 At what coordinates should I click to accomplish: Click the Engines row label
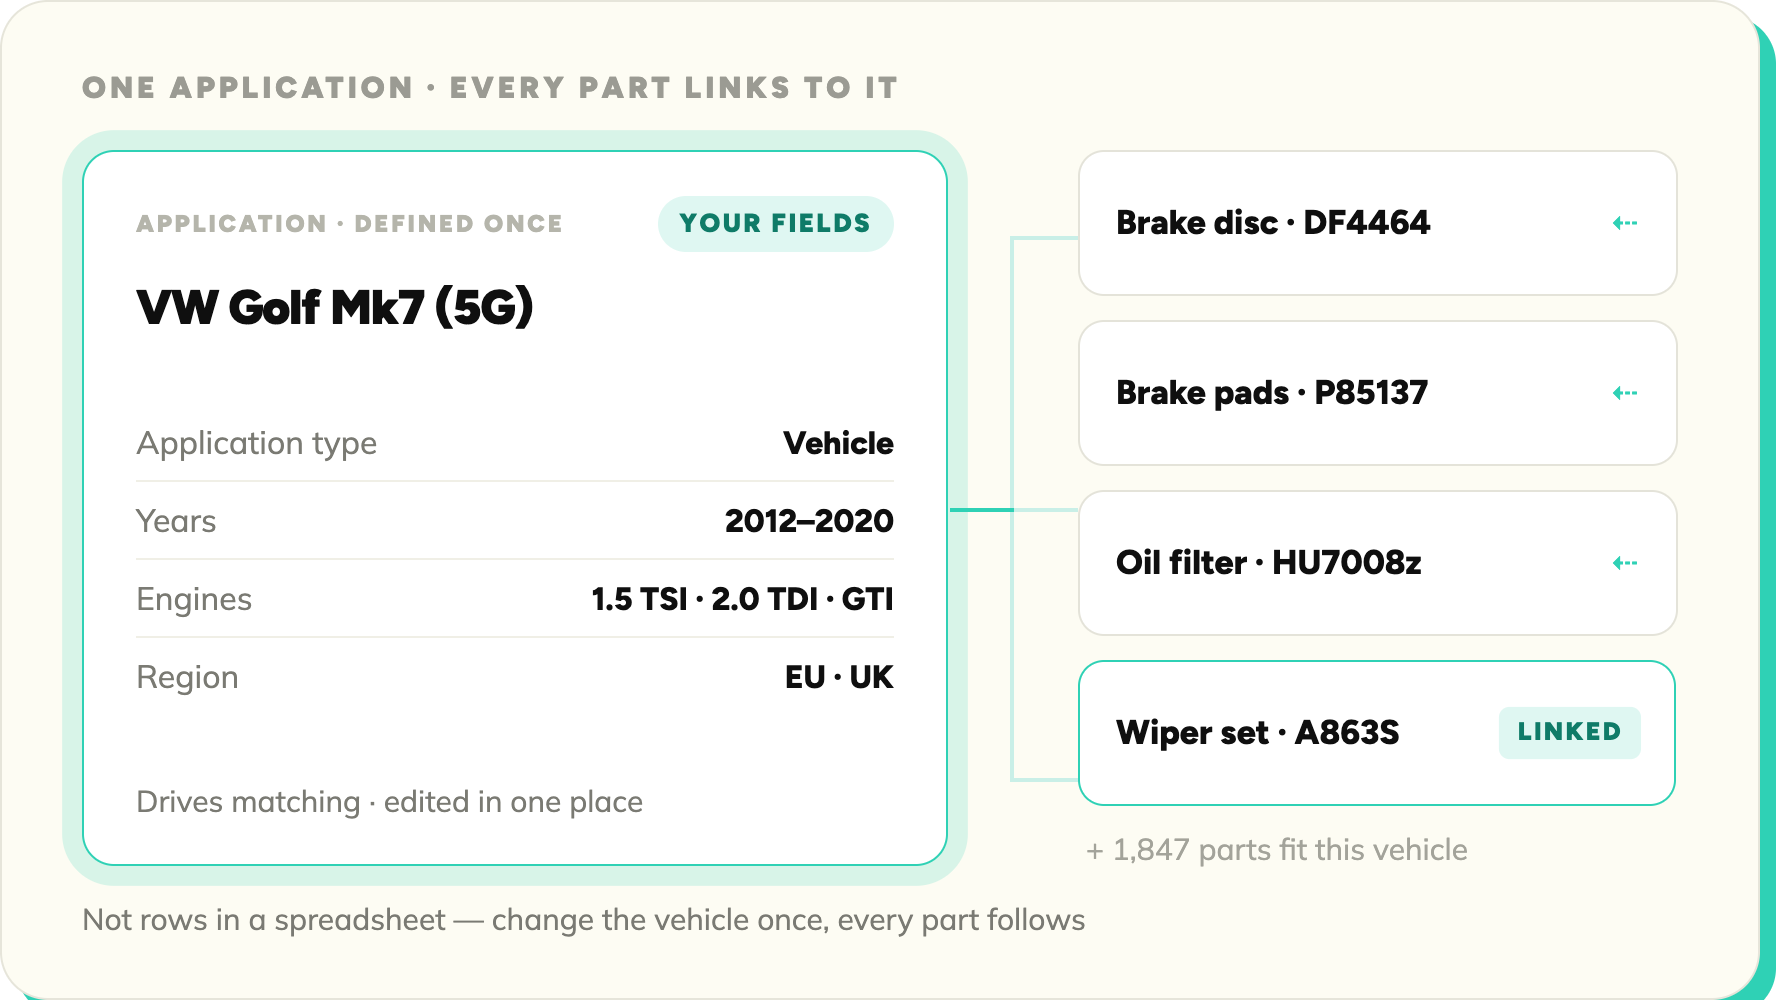pos(194,600)
